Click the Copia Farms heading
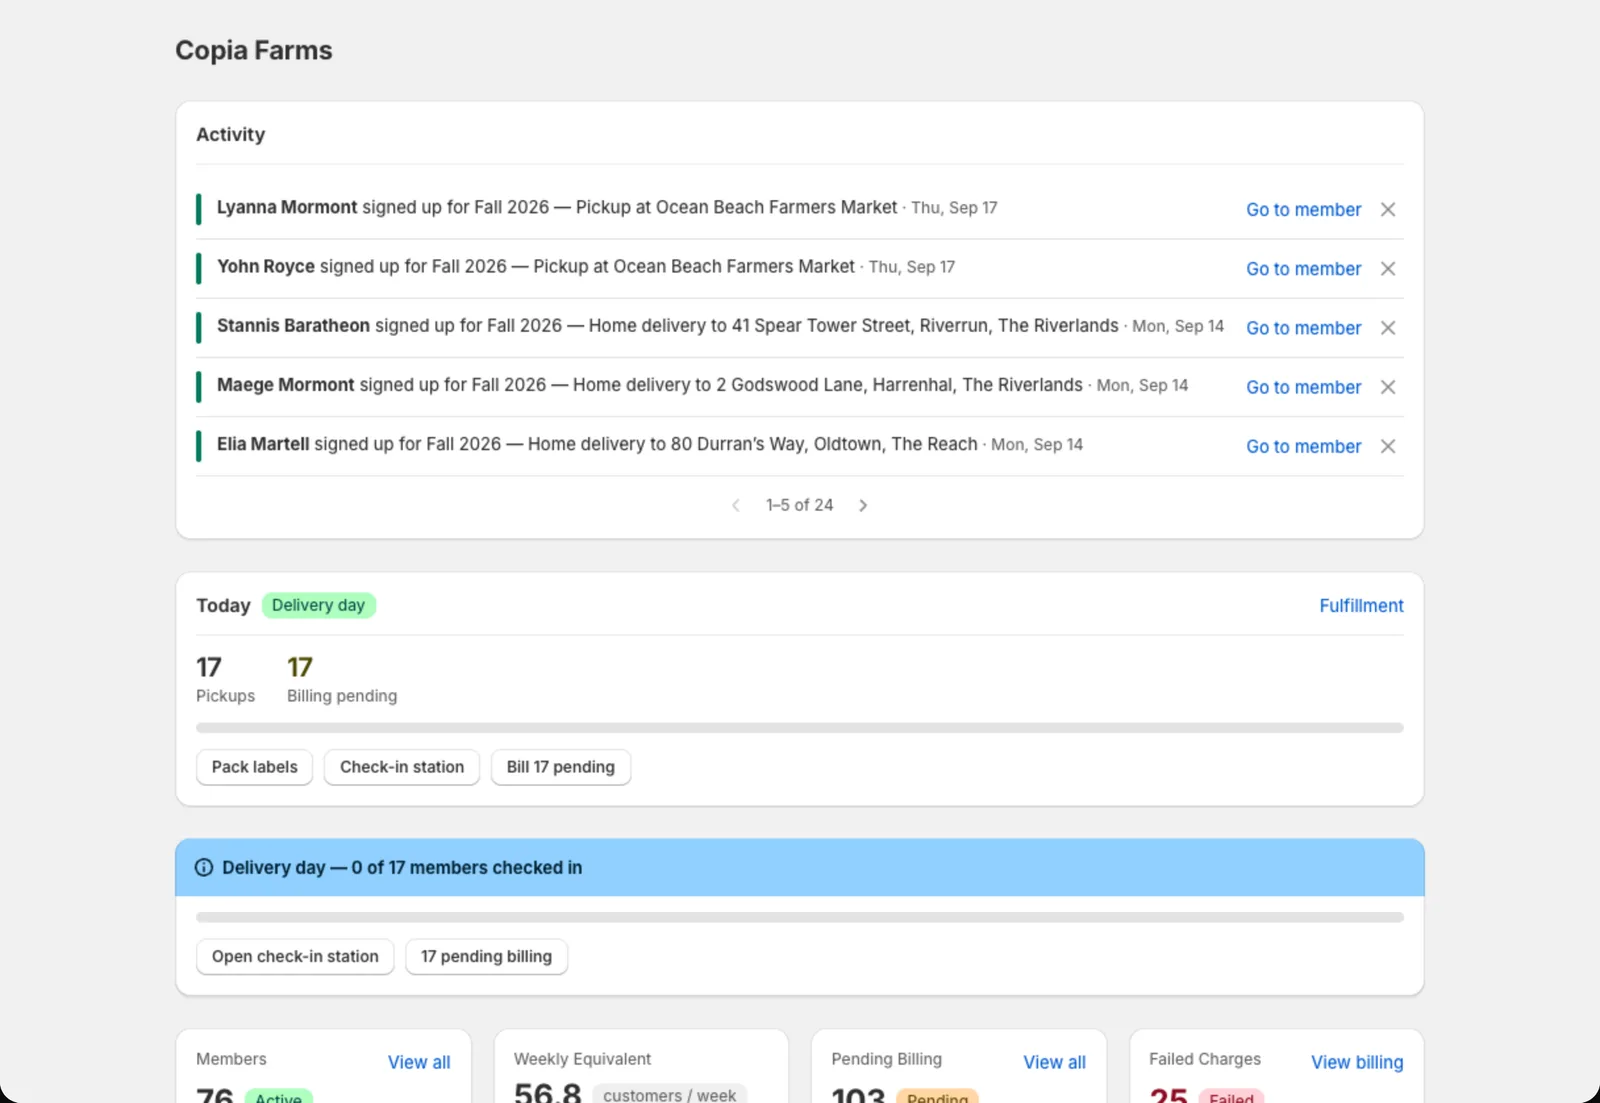 pyautogui.click(x=254, y=50)
